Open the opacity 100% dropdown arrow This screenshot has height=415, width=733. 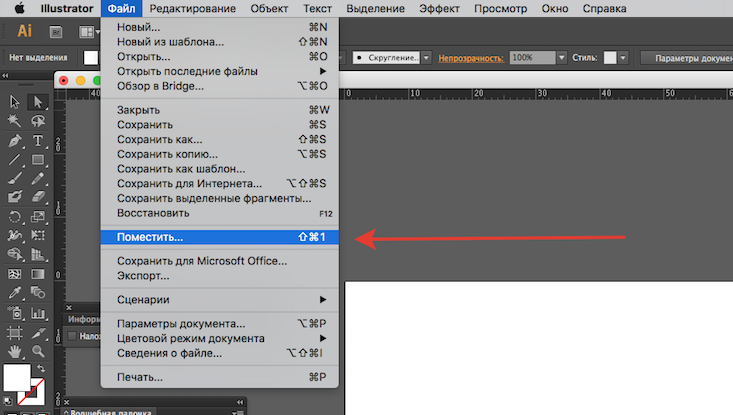coord(561,57)
